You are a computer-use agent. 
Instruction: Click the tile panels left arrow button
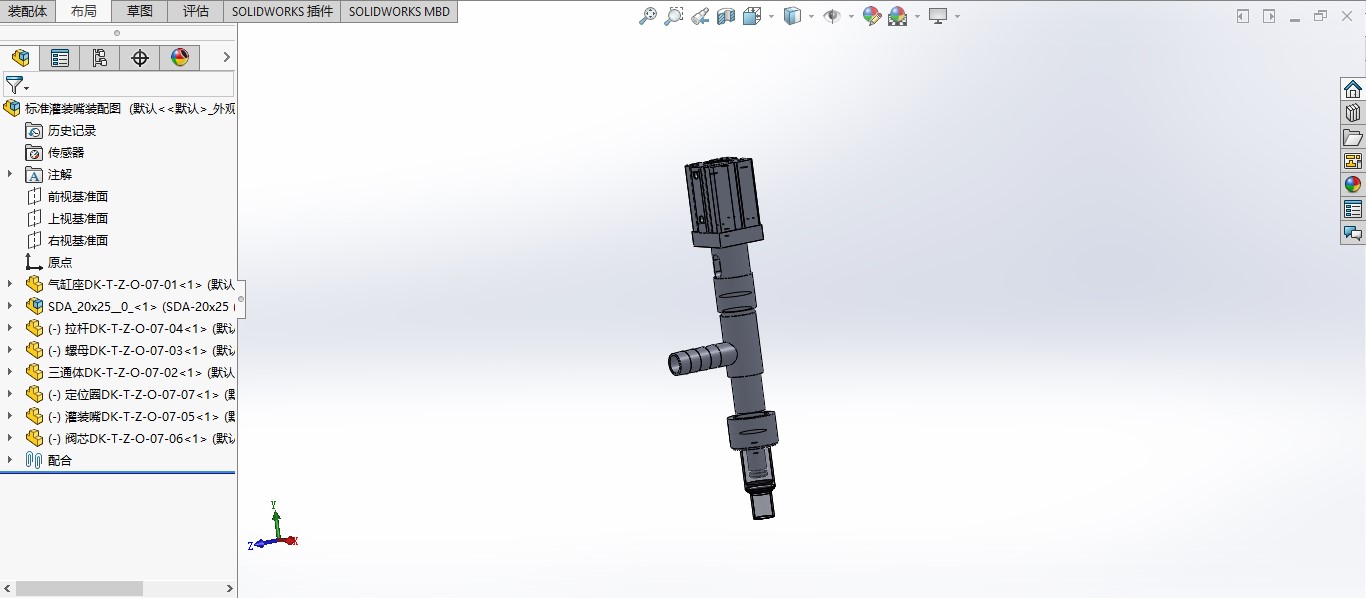(x=1243, y=16)
